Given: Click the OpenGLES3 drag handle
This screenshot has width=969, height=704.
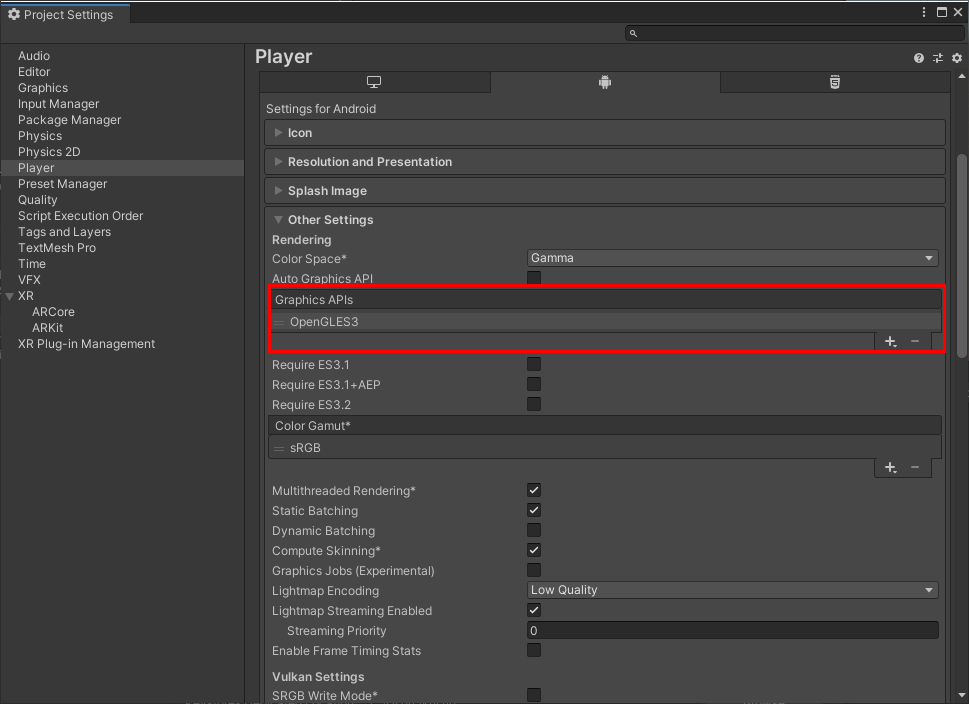Looking at the screenshot, I should pos(280,322).
